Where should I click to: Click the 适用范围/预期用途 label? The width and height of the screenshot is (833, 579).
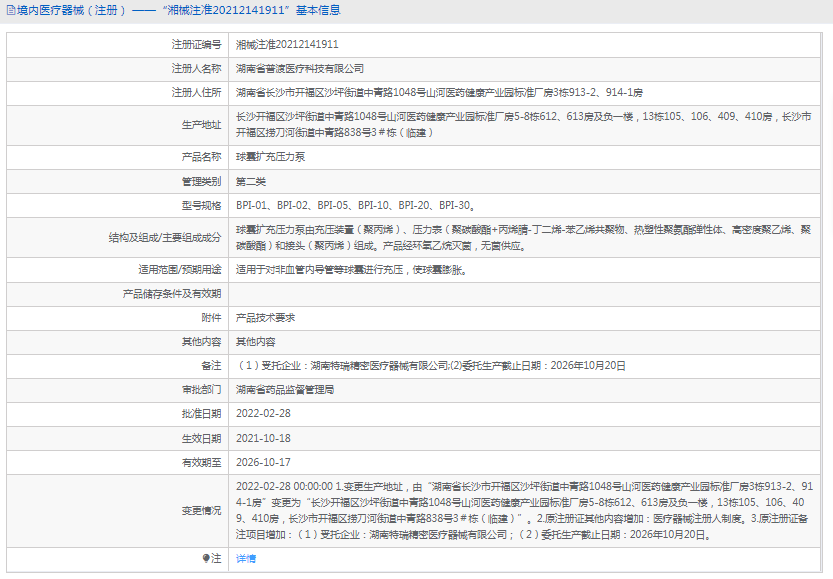180,270
